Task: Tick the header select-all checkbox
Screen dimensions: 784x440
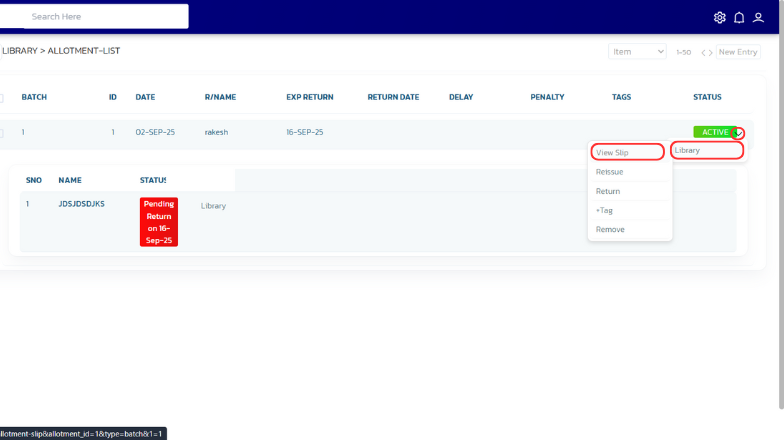Action: tap(1, 98)
